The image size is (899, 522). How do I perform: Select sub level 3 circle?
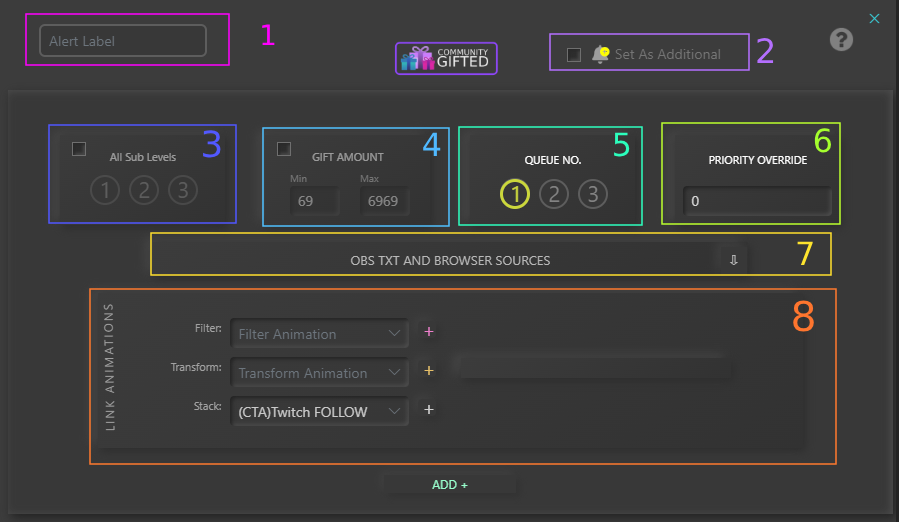click(182, 189)
